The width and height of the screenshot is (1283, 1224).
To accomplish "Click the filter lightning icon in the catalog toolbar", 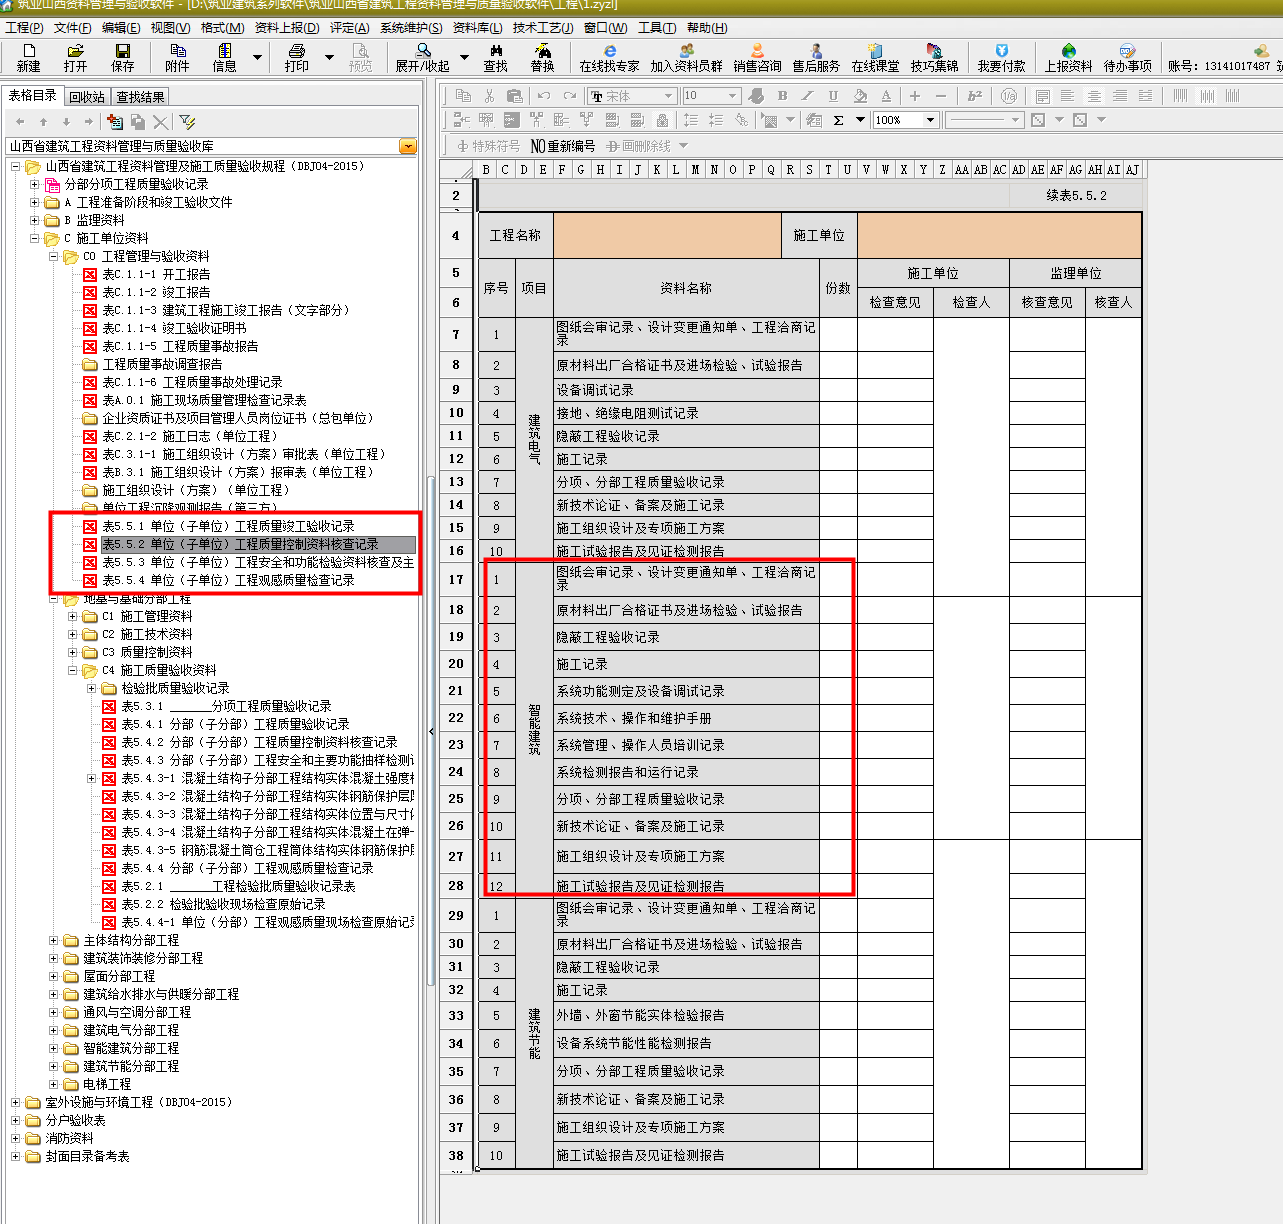I will pyautogui.click(x=187, y=121).
